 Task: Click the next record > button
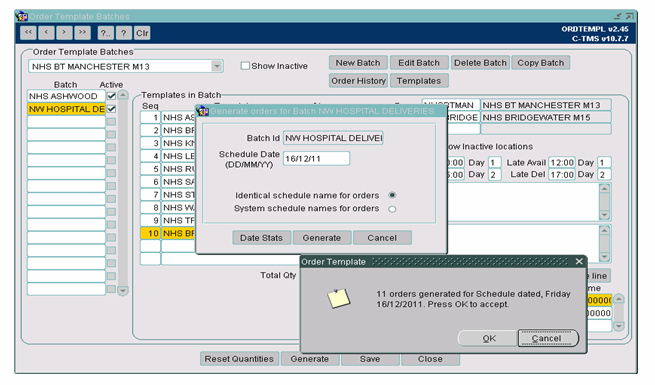[x=64, y=33]
